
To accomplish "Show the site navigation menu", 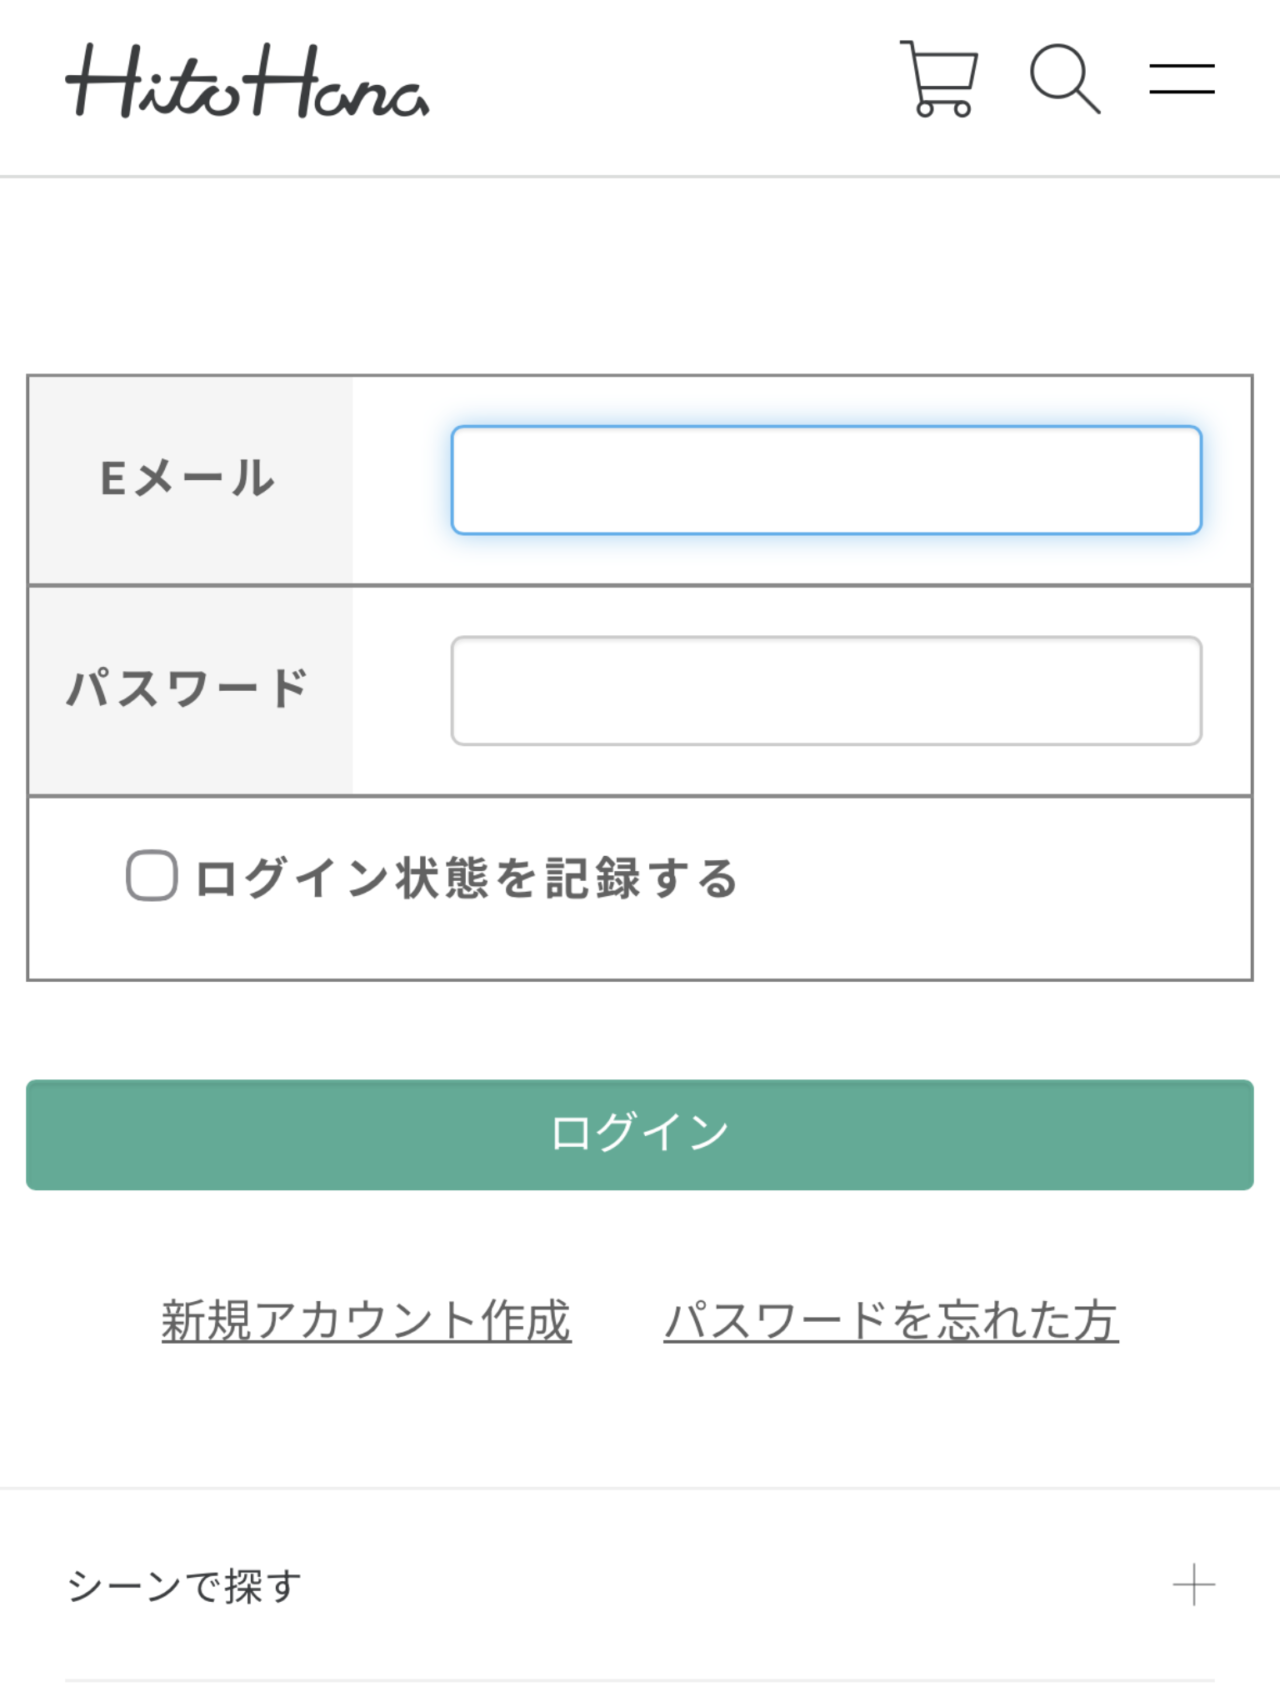I will click(x=1181, y=79).
